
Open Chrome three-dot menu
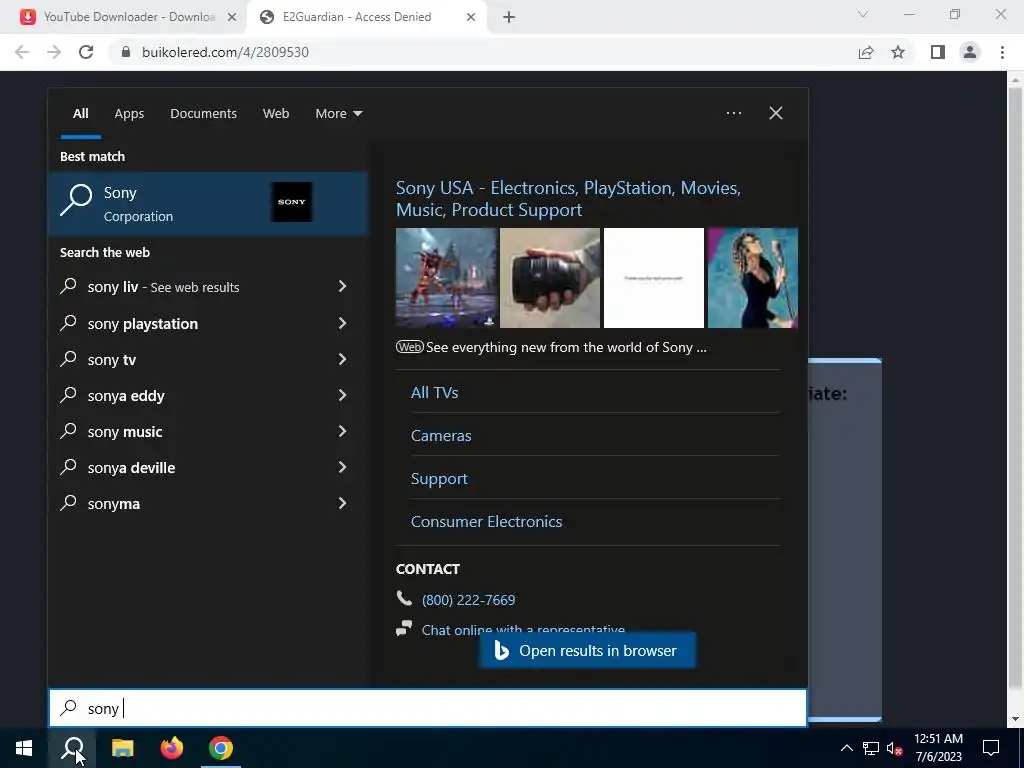click(x=1002, y=52)
